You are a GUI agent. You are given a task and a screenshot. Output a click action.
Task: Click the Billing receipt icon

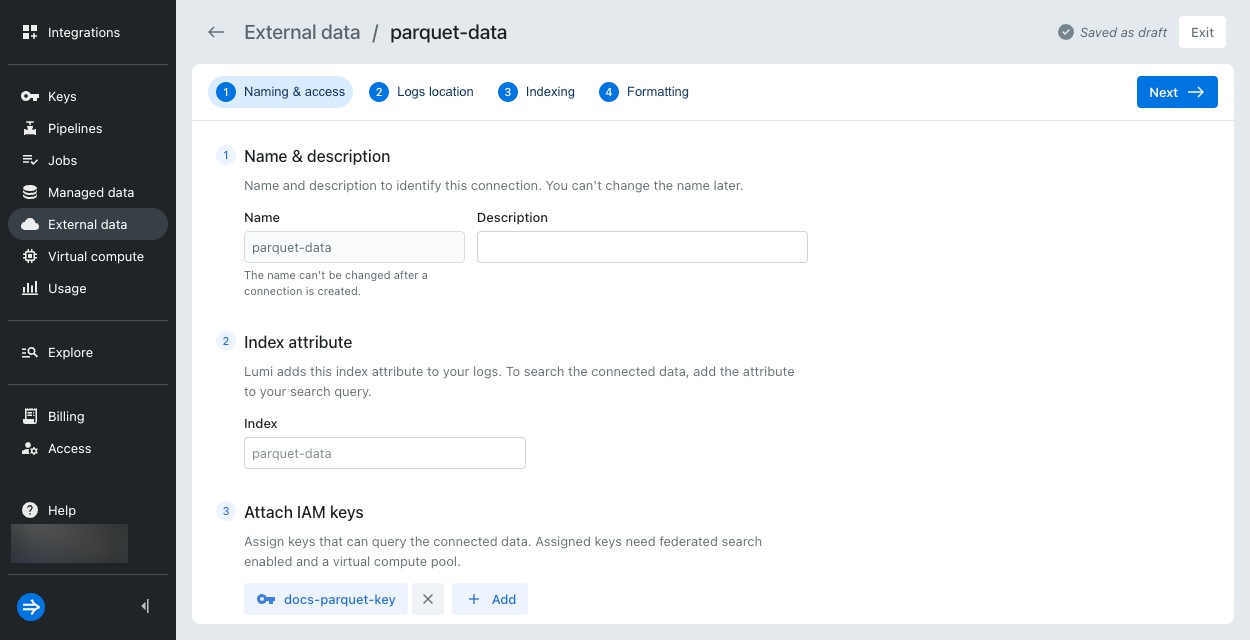click(x=30, y=416)
